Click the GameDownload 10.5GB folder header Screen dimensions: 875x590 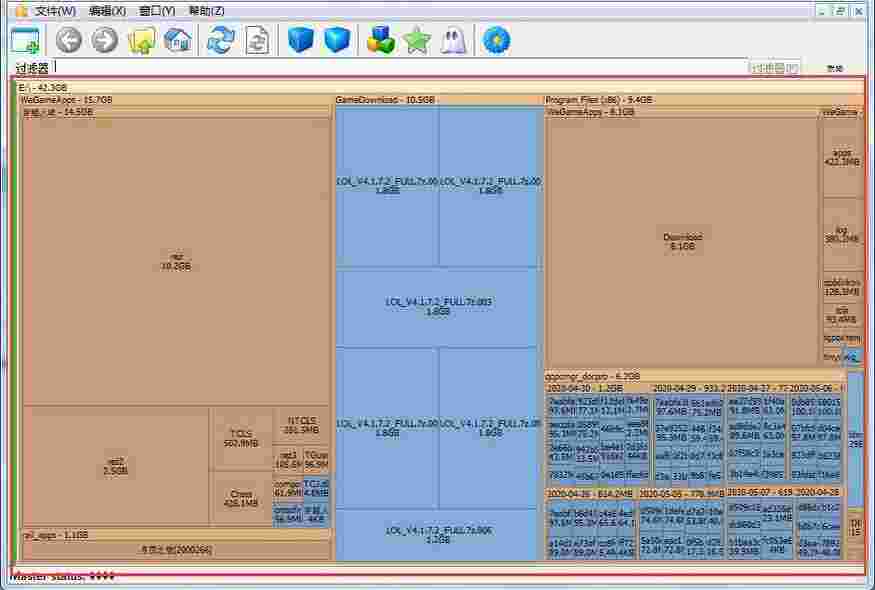(x=385, y=100)
